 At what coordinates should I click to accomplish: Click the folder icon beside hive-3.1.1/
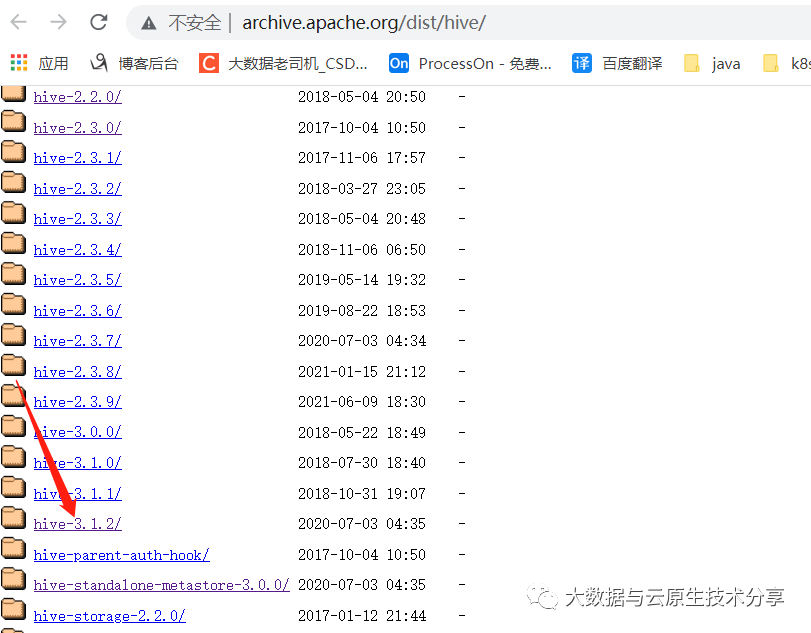click(x=13, y=488)
